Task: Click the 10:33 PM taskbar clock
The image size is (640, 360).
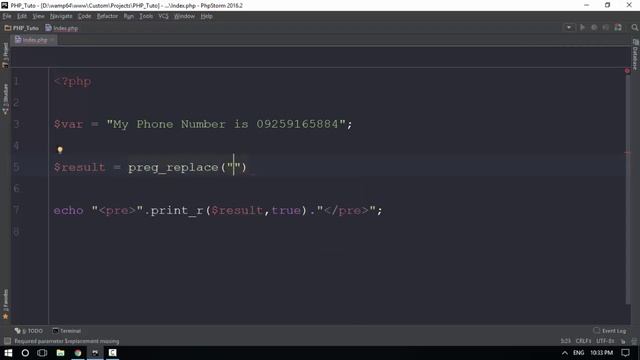Action: point(602,353)
